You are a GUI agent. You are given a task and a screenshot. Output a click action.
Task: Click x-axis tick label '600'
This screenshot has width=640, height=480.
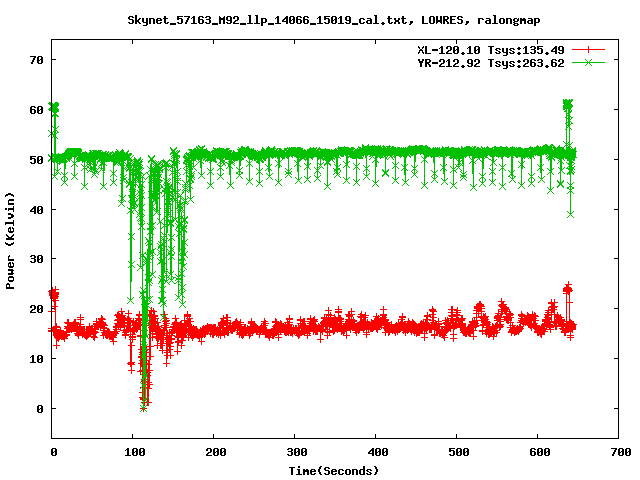540,452
